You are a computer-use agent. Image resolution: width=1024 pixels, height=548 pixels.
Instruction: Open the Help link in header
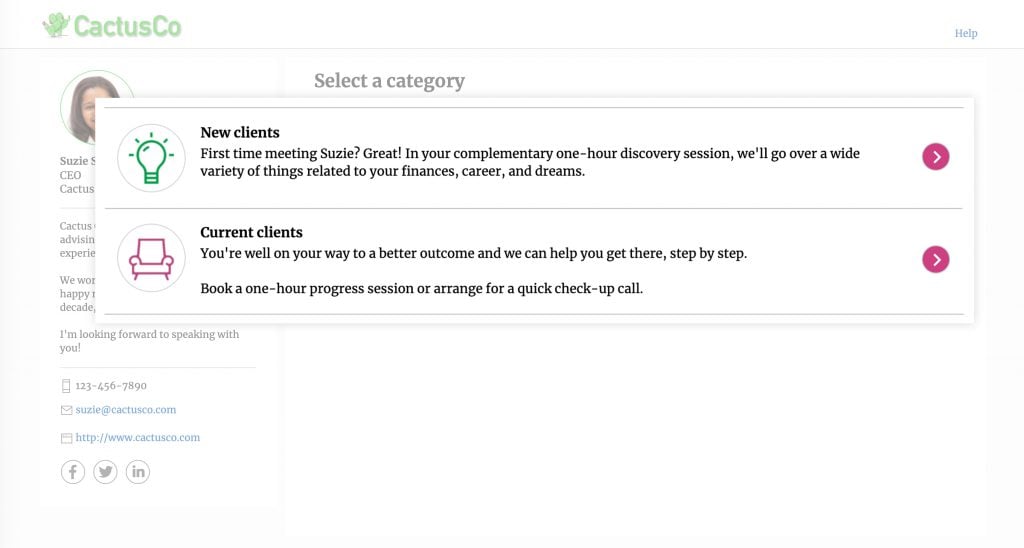(965, 33)
